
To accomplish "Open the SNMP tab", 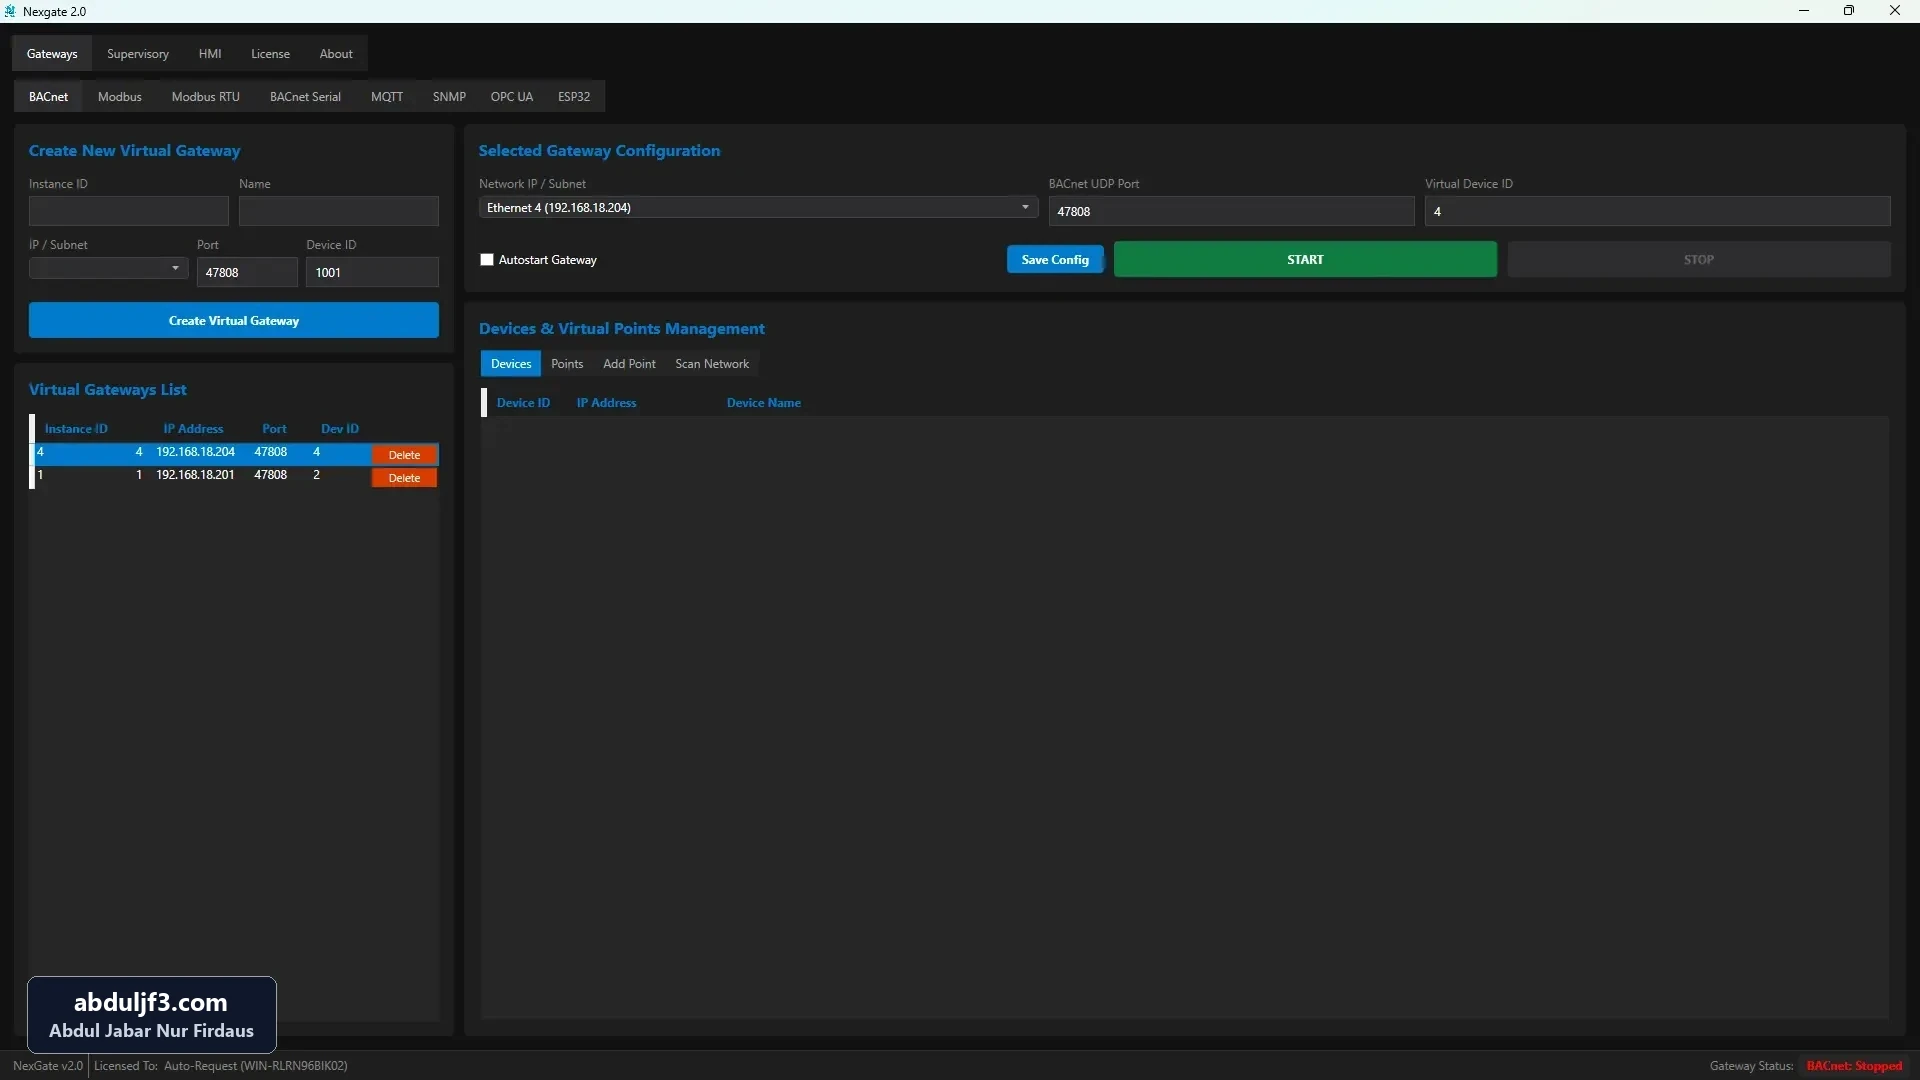I will pos(449,97).
